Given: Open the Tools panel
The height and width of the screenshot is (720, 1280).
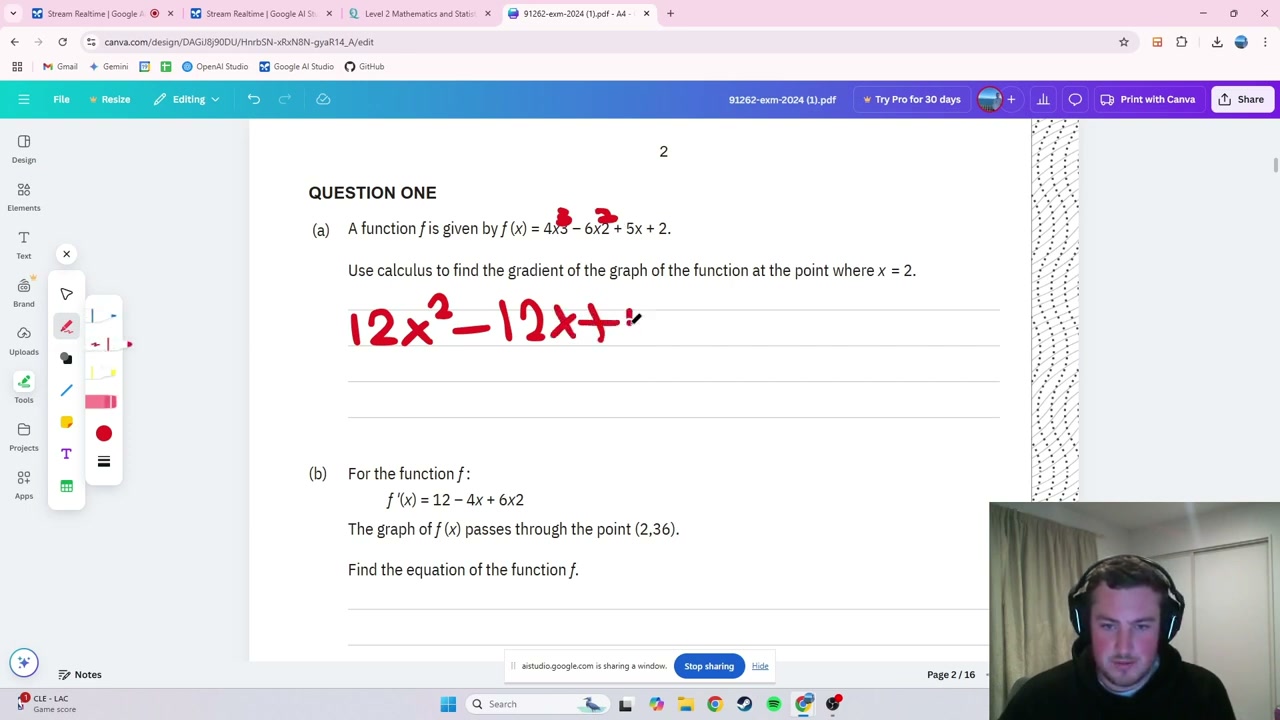Looking at the screenshot, I should [x=24, y=388].
